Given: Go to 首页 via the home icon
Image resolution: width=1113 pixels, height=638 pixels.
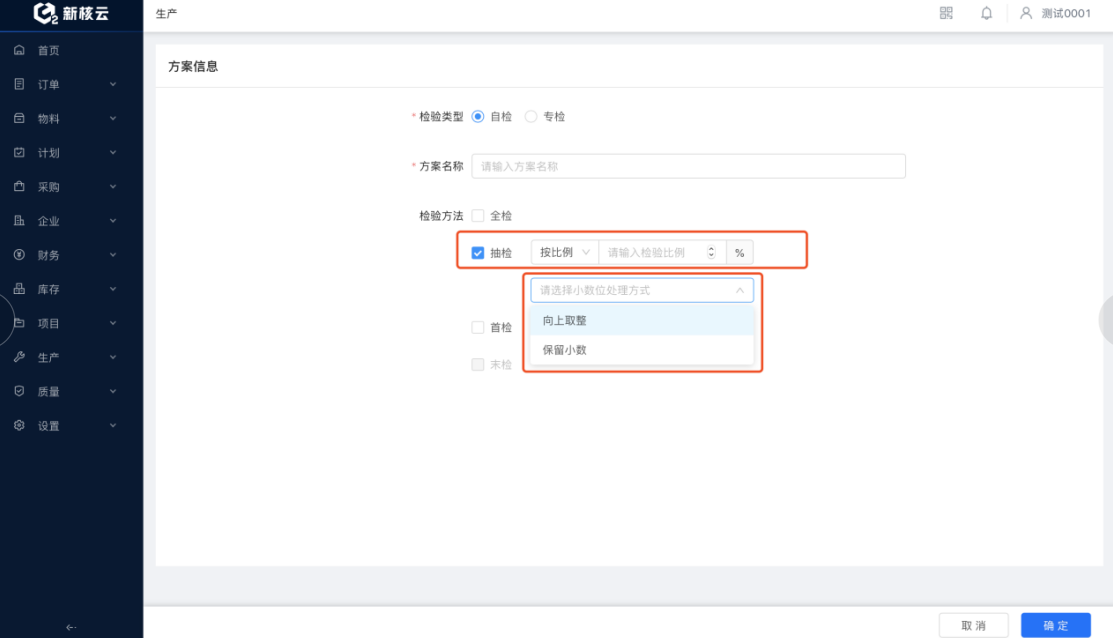Looking at the screenshot, I should tap(19, 50).
